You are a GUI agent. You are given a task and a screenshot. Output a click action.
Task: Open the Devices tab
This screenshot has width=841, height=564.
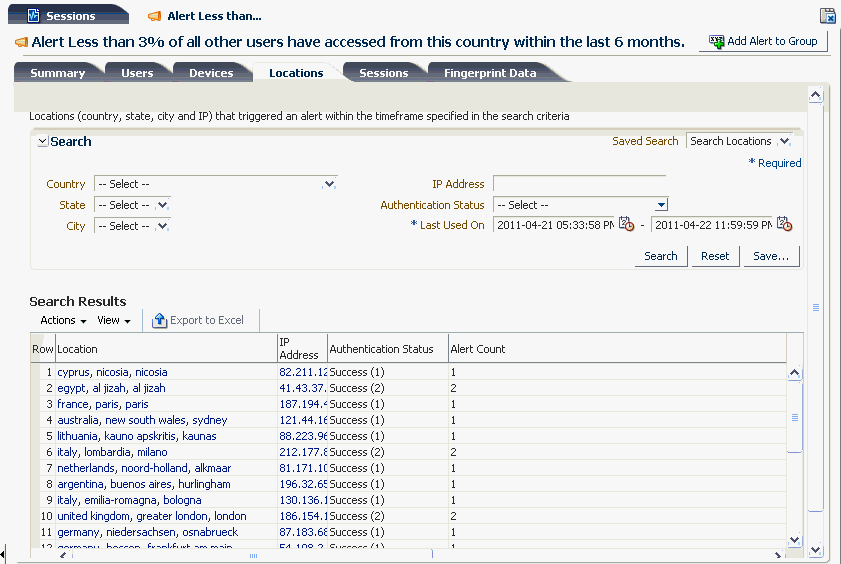click(x=211, y=73)
